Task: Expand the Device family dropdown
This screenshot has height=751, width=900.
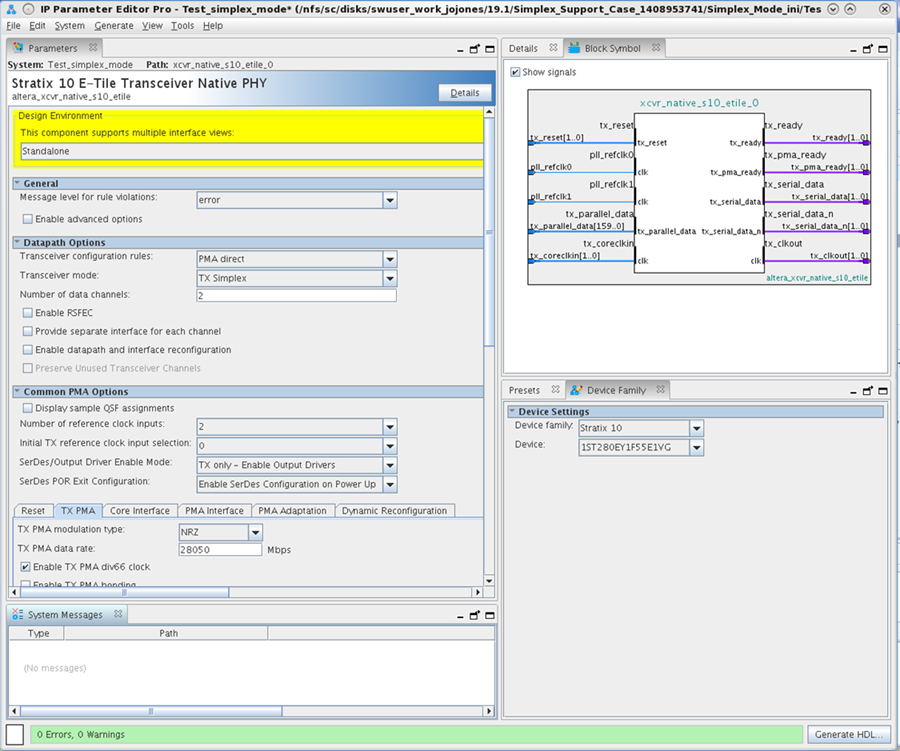Action: tap(696, 428)
